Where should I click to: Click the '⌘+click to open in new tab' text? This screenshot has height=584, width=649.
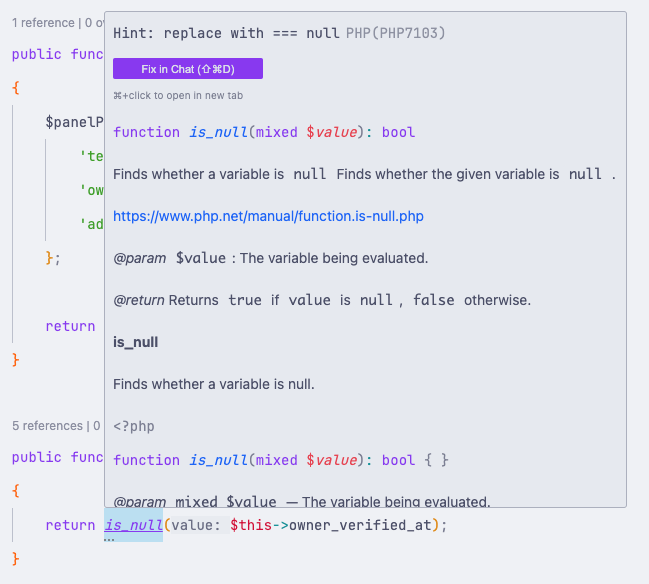pyautogui.click(x=178, y=96)
